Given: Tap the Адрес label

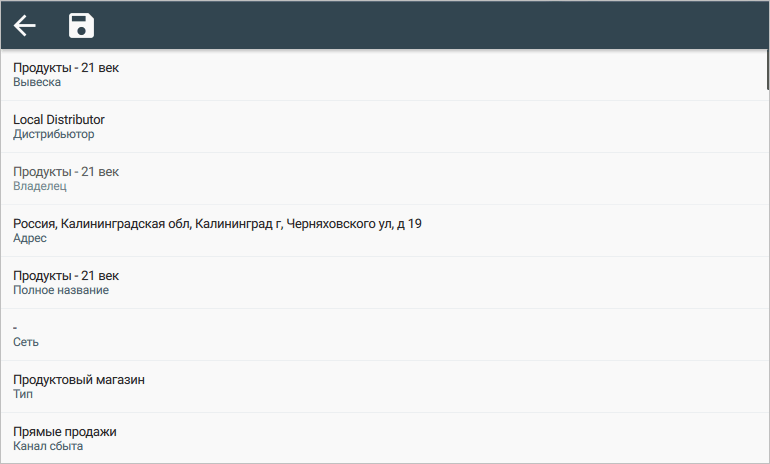Looking at the screenshot, I should (x=30, y=238).
